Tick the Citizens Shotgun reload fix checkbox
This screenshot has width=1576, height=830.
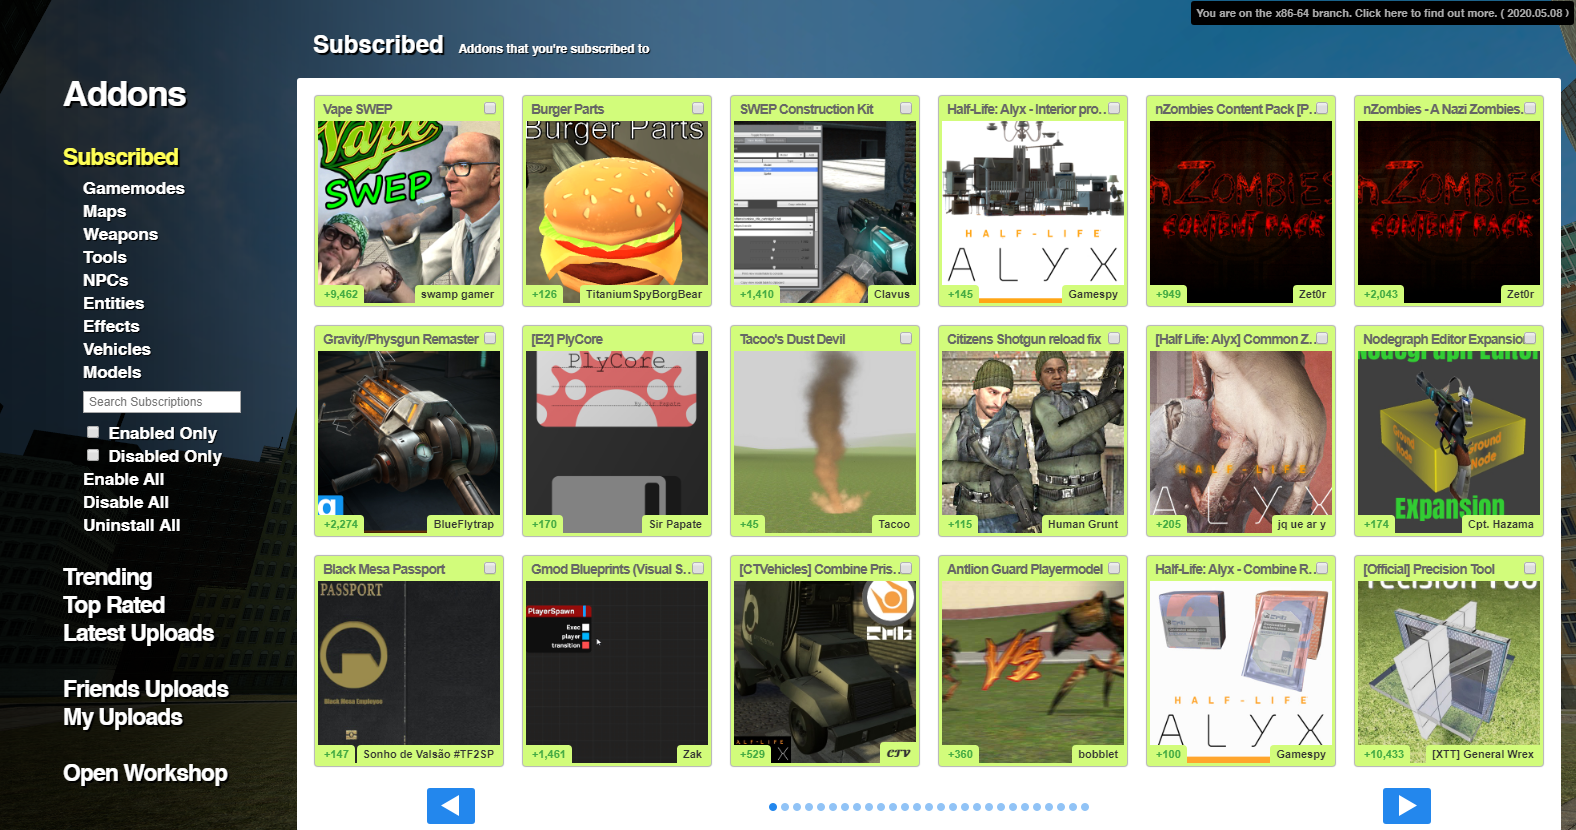coord(1114,338)
